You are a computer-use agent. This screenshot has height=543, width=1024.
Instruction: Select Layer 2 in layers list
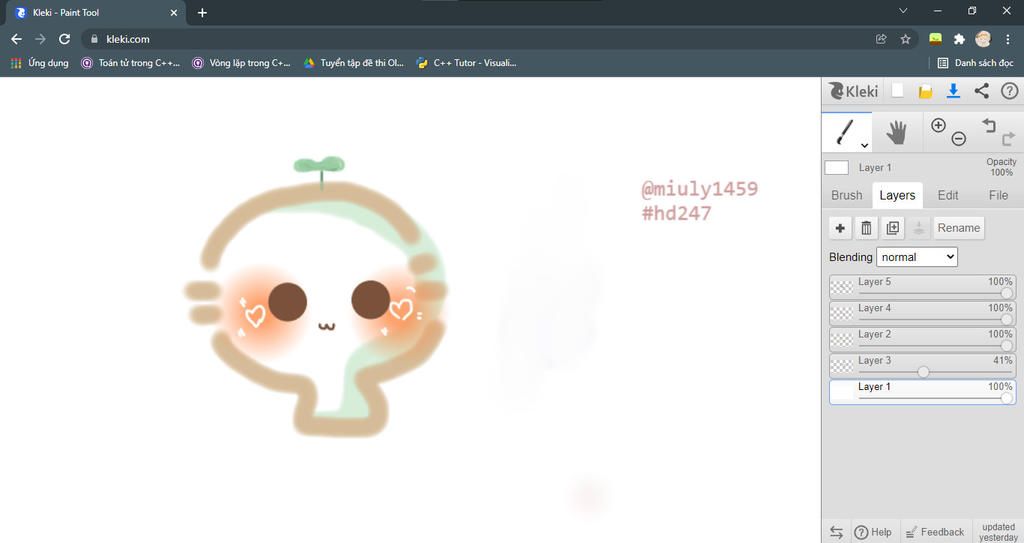pyautogui.click(x=922, y=339)
